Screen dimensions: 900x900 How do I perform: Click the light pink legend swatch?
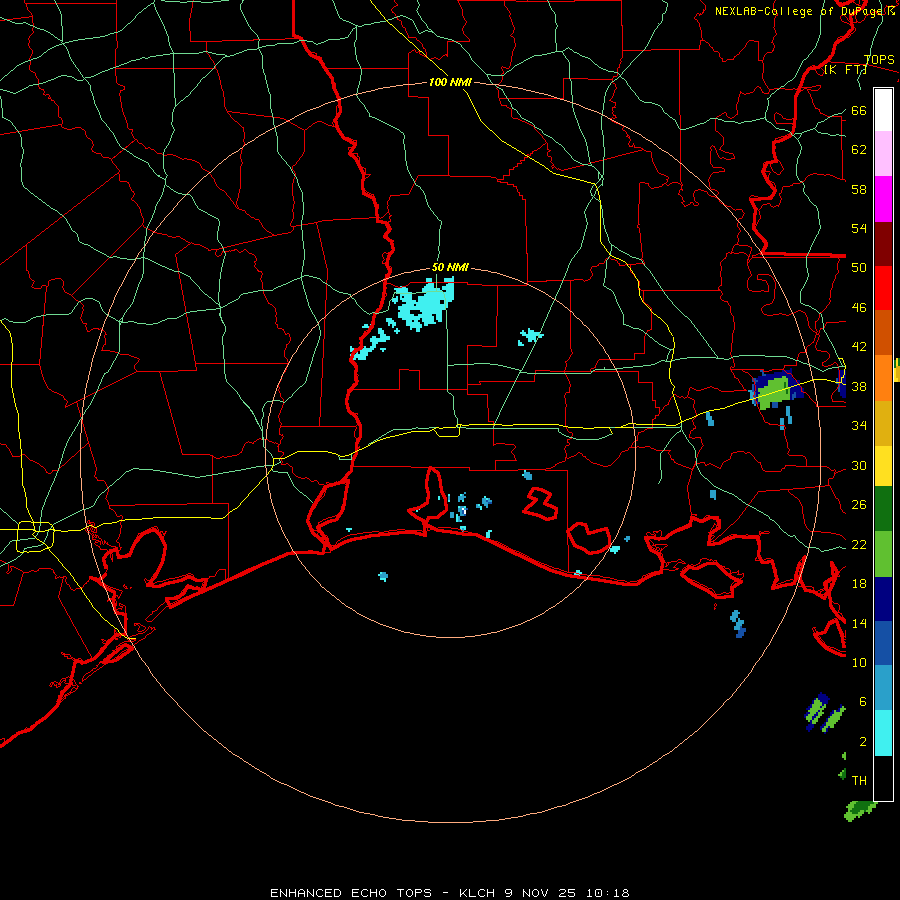883,154
